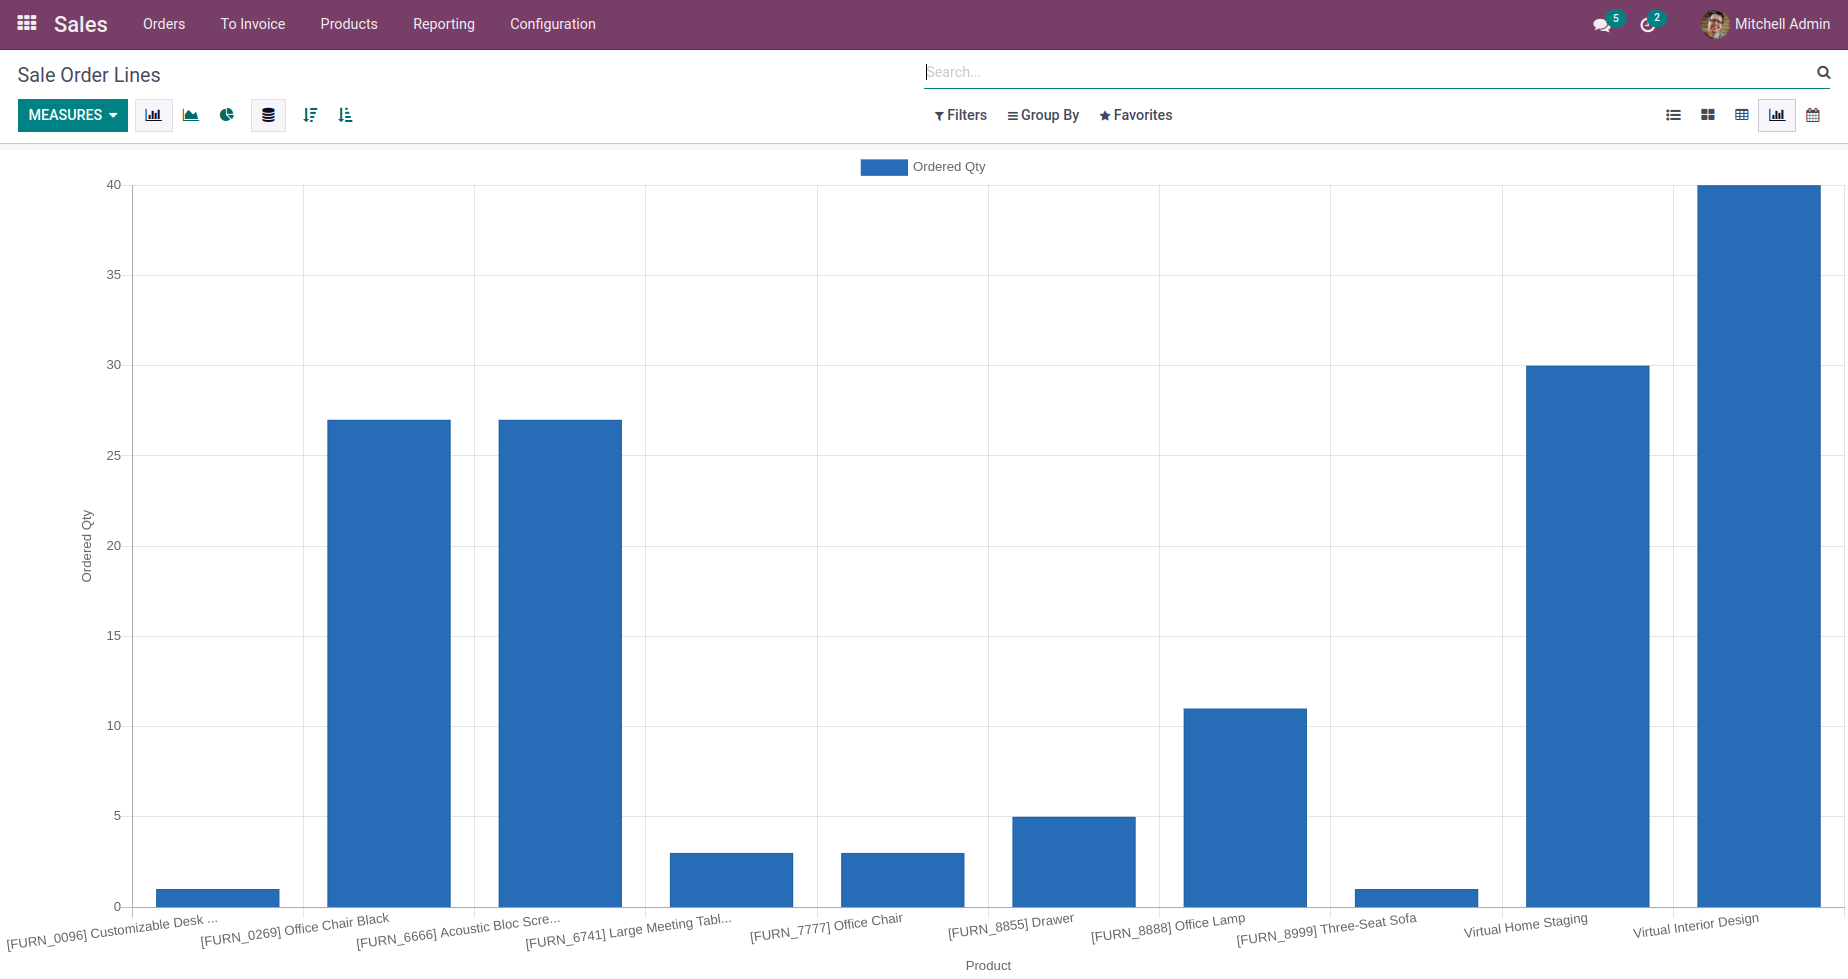Open the Reporting menu
1848x979 pixels.
click(443, 24)
